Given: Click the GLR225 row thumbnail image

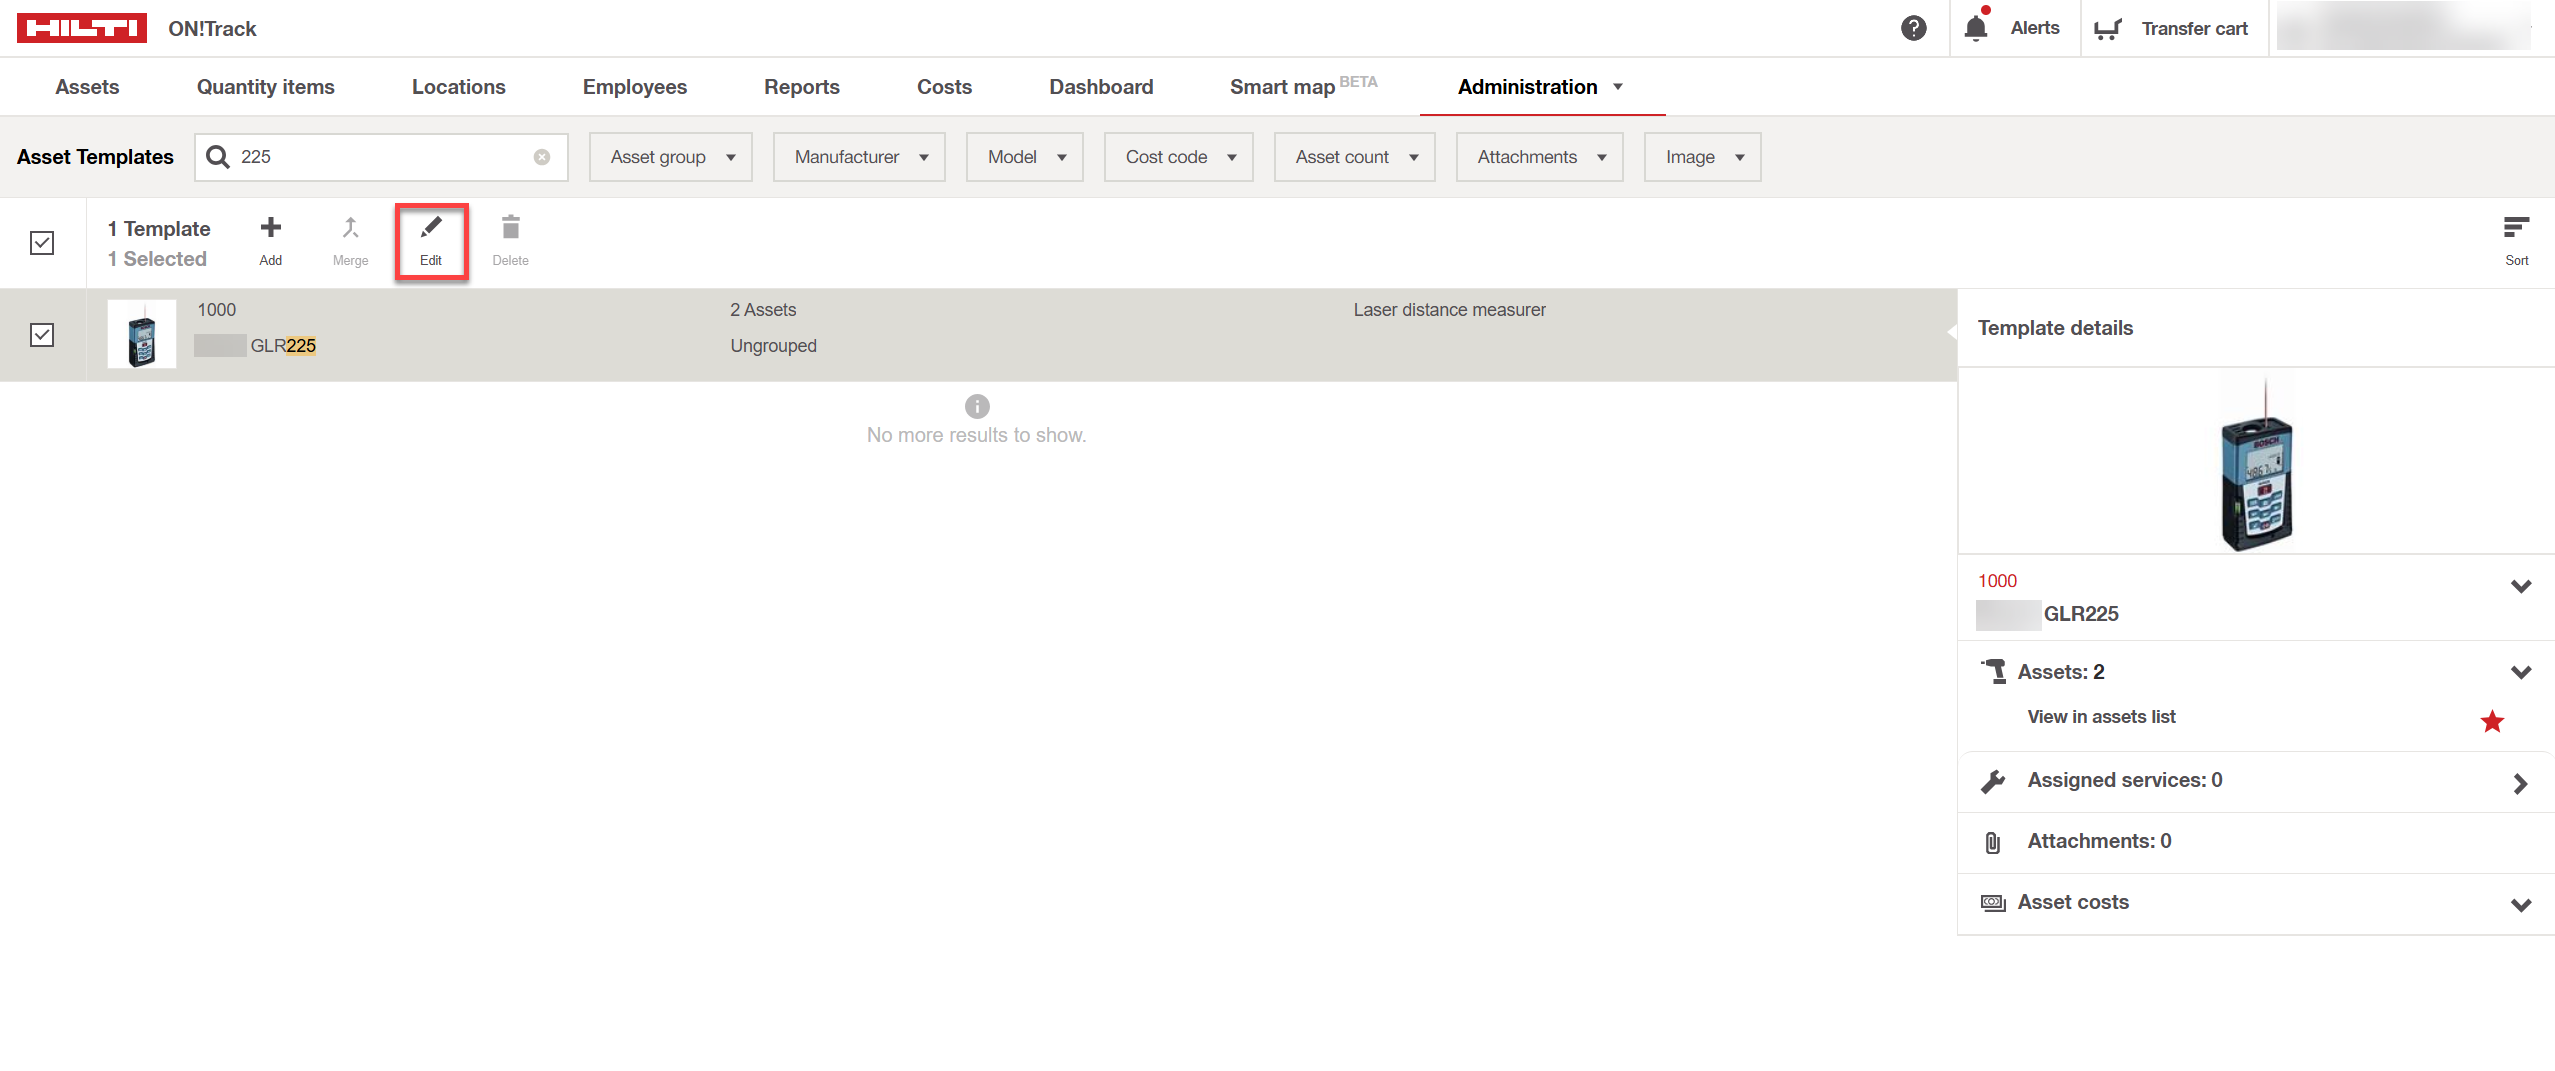Looking at the screenshot, I should (x=142, y=335).
